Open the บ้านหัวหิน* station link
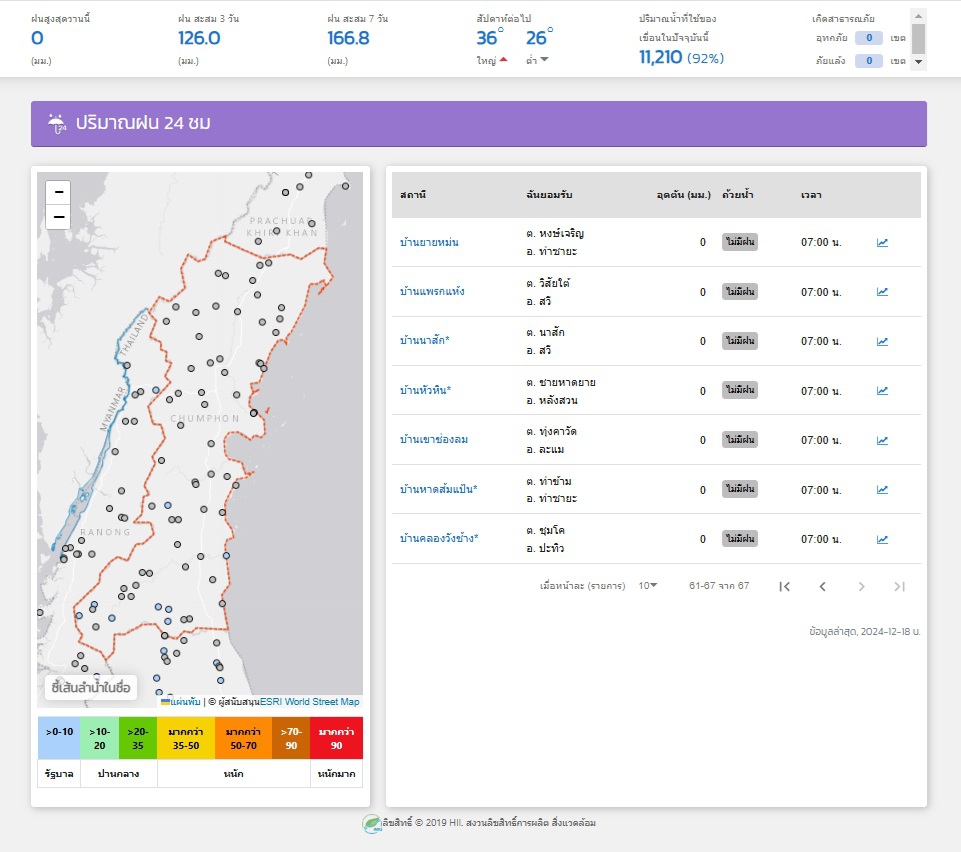 tap(425, 390)
